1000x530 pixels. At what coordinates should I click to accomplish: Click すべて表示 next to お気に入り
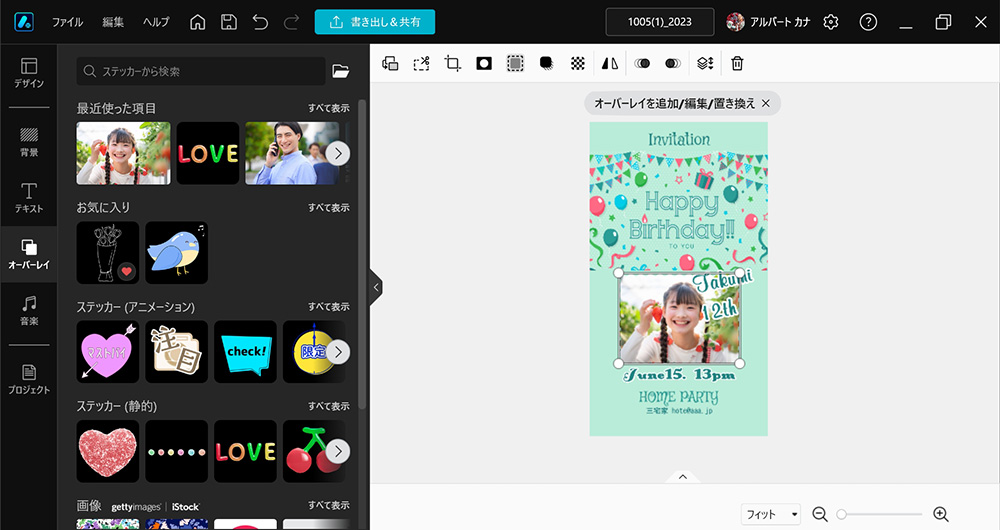tap(328, 207)
